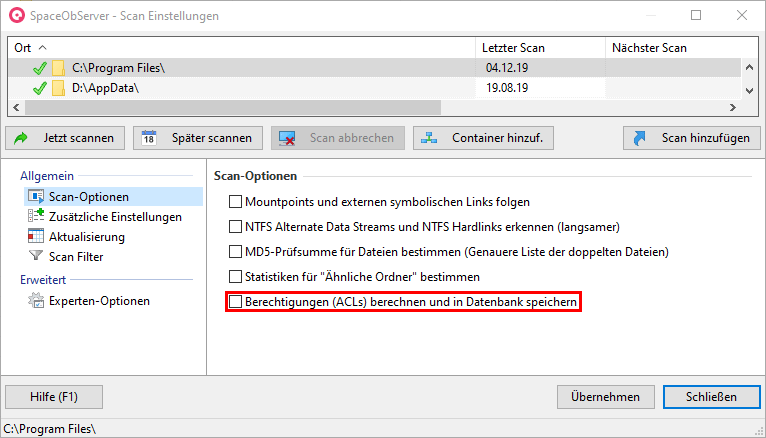The image size is (766, 438).
Task: Click the Hilfe (F1) button
Action: 54,396
